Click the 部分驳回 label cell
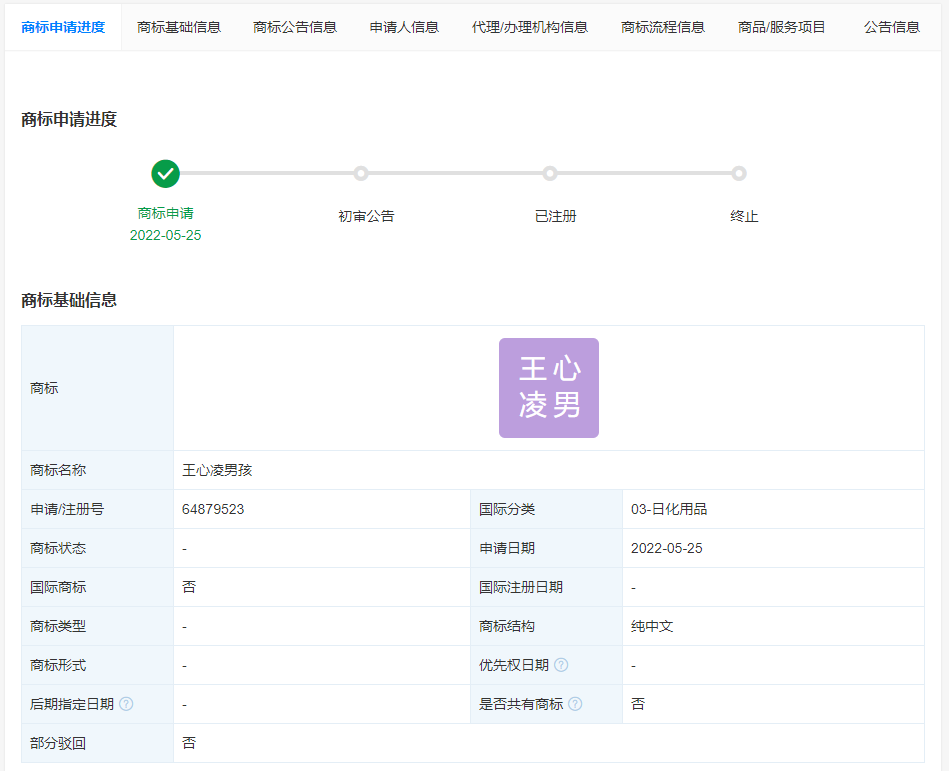This screenshot has width=949, height=771. 97,743
